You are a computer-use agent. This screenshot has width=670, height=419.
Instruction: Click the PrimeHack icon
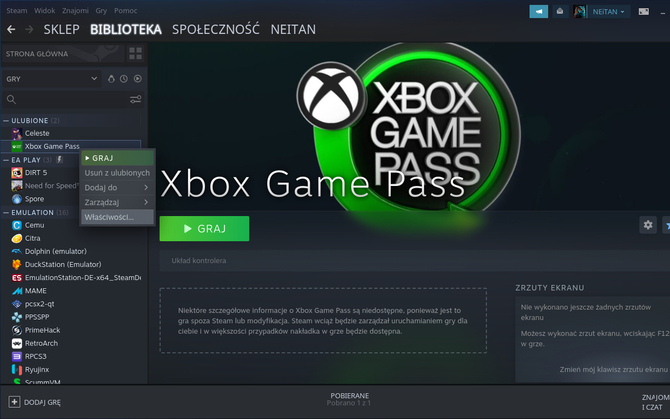click(17, 330)
